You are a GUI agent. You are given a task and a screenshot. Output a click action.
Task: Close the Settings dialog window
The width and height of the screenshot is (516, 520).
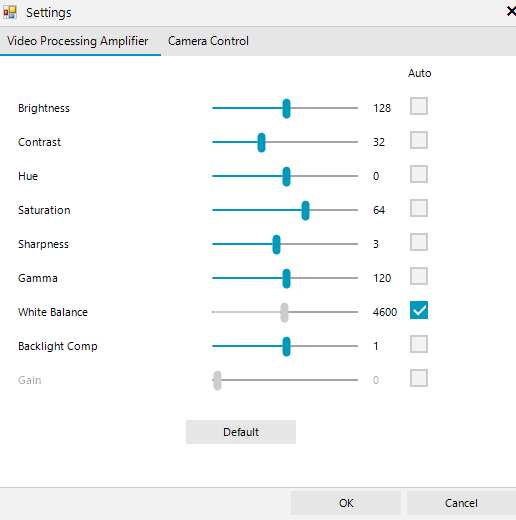click(511, 11)
